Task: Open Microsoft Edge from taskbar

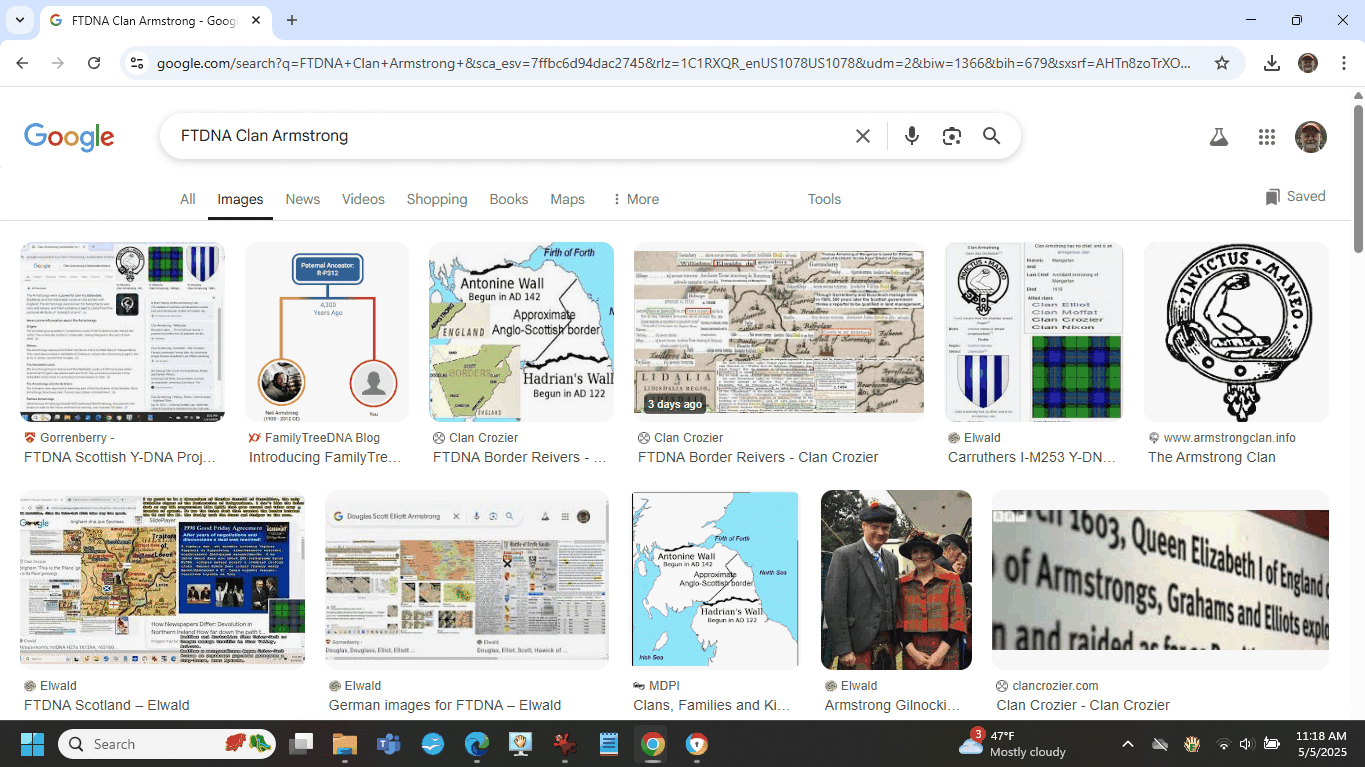Action: tap(476, 744)
